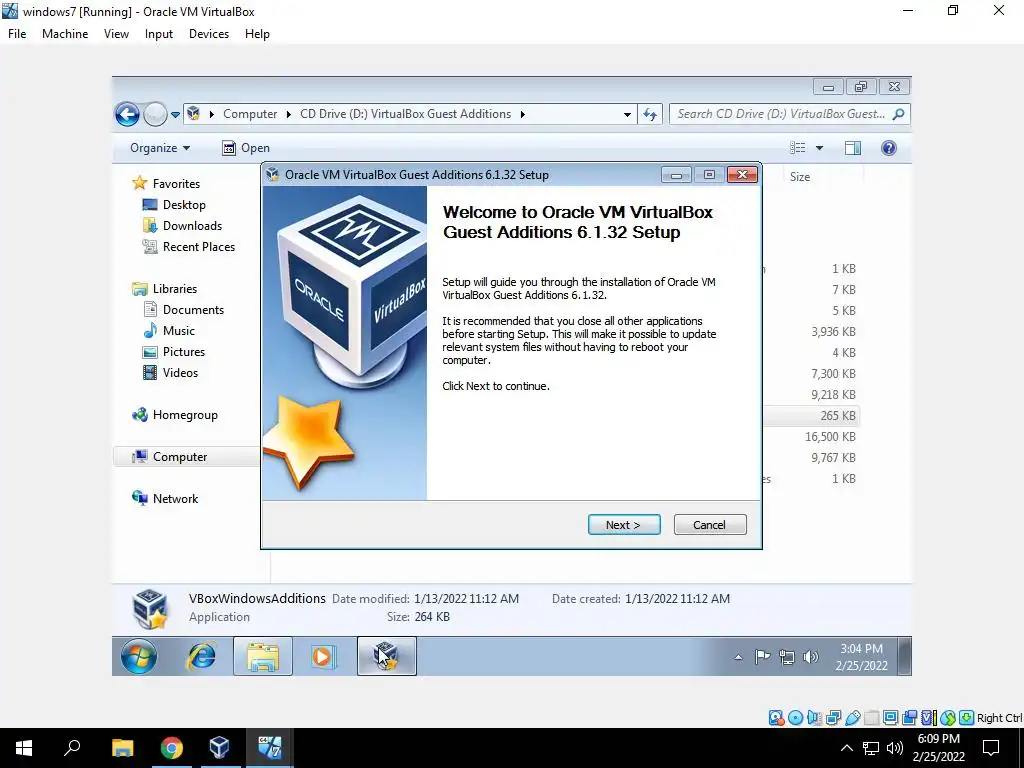Click the network adapters status icon
This screenshot has width=1024, height=768.
(x=833, y=718)
